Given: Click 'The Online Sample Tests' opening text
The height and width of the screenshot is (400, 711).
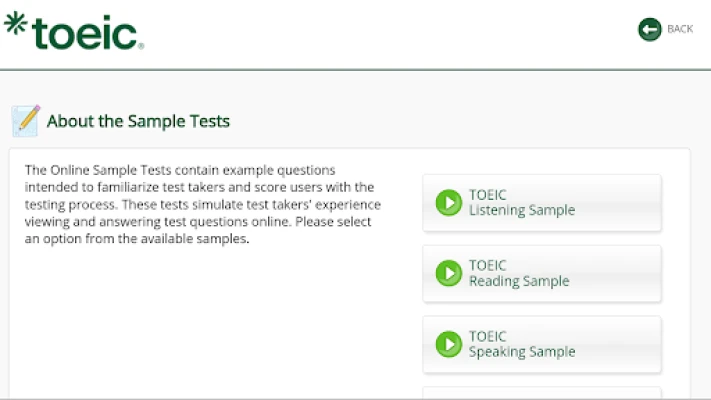Looking at the screenshot, I should 96,170.
